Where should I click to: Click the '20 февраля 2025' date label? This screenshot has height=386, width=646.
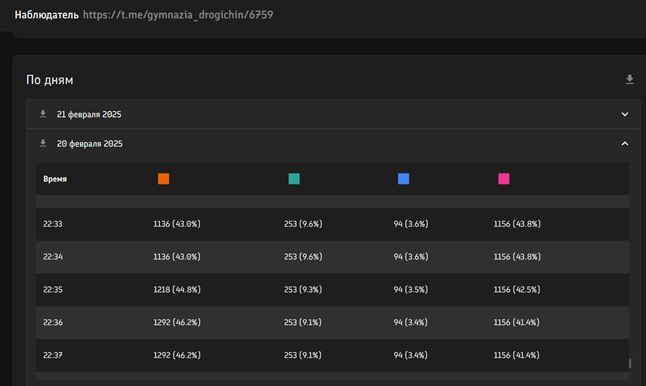[89, 144]
